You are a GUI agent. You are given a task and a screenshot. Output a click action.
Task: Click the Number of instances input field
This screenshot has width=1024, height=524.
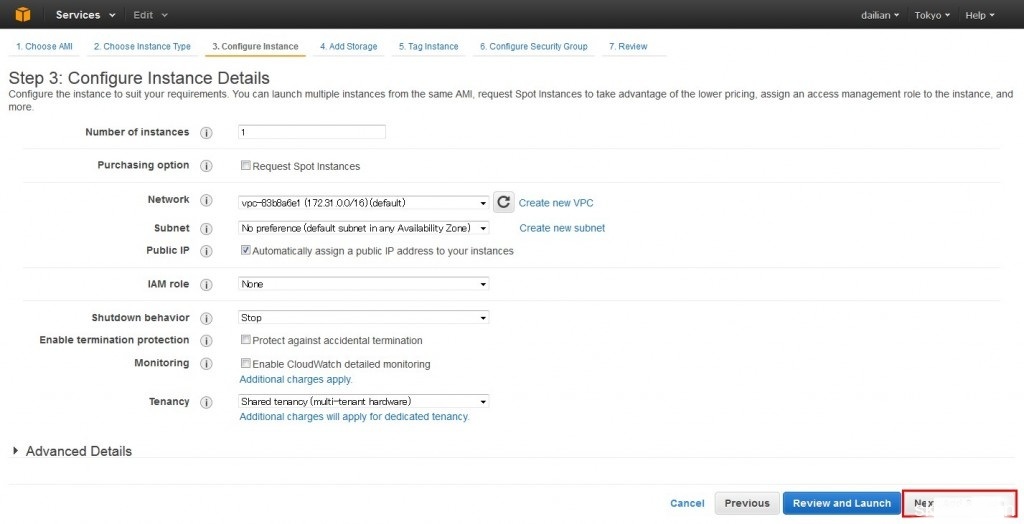click(x=312, y=132)
